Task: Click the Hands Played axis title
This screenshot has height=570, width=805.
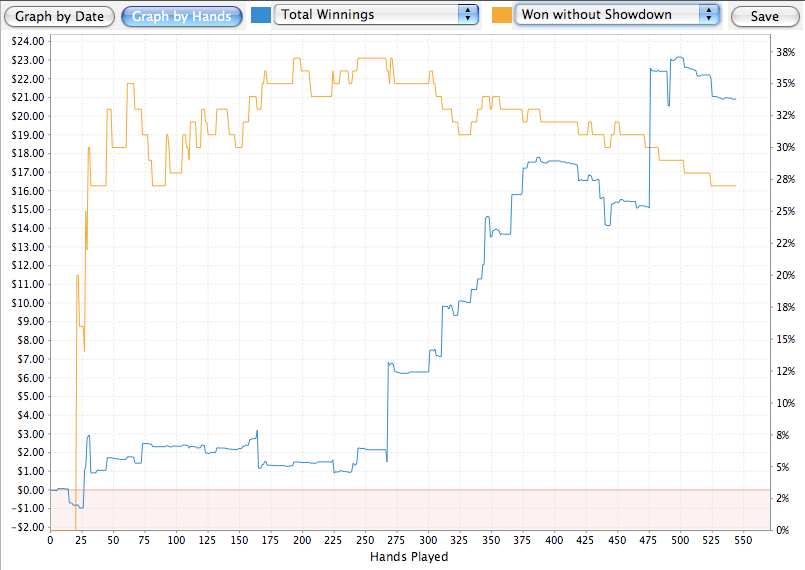Action: pyautogui.click(x=409, y=556)
